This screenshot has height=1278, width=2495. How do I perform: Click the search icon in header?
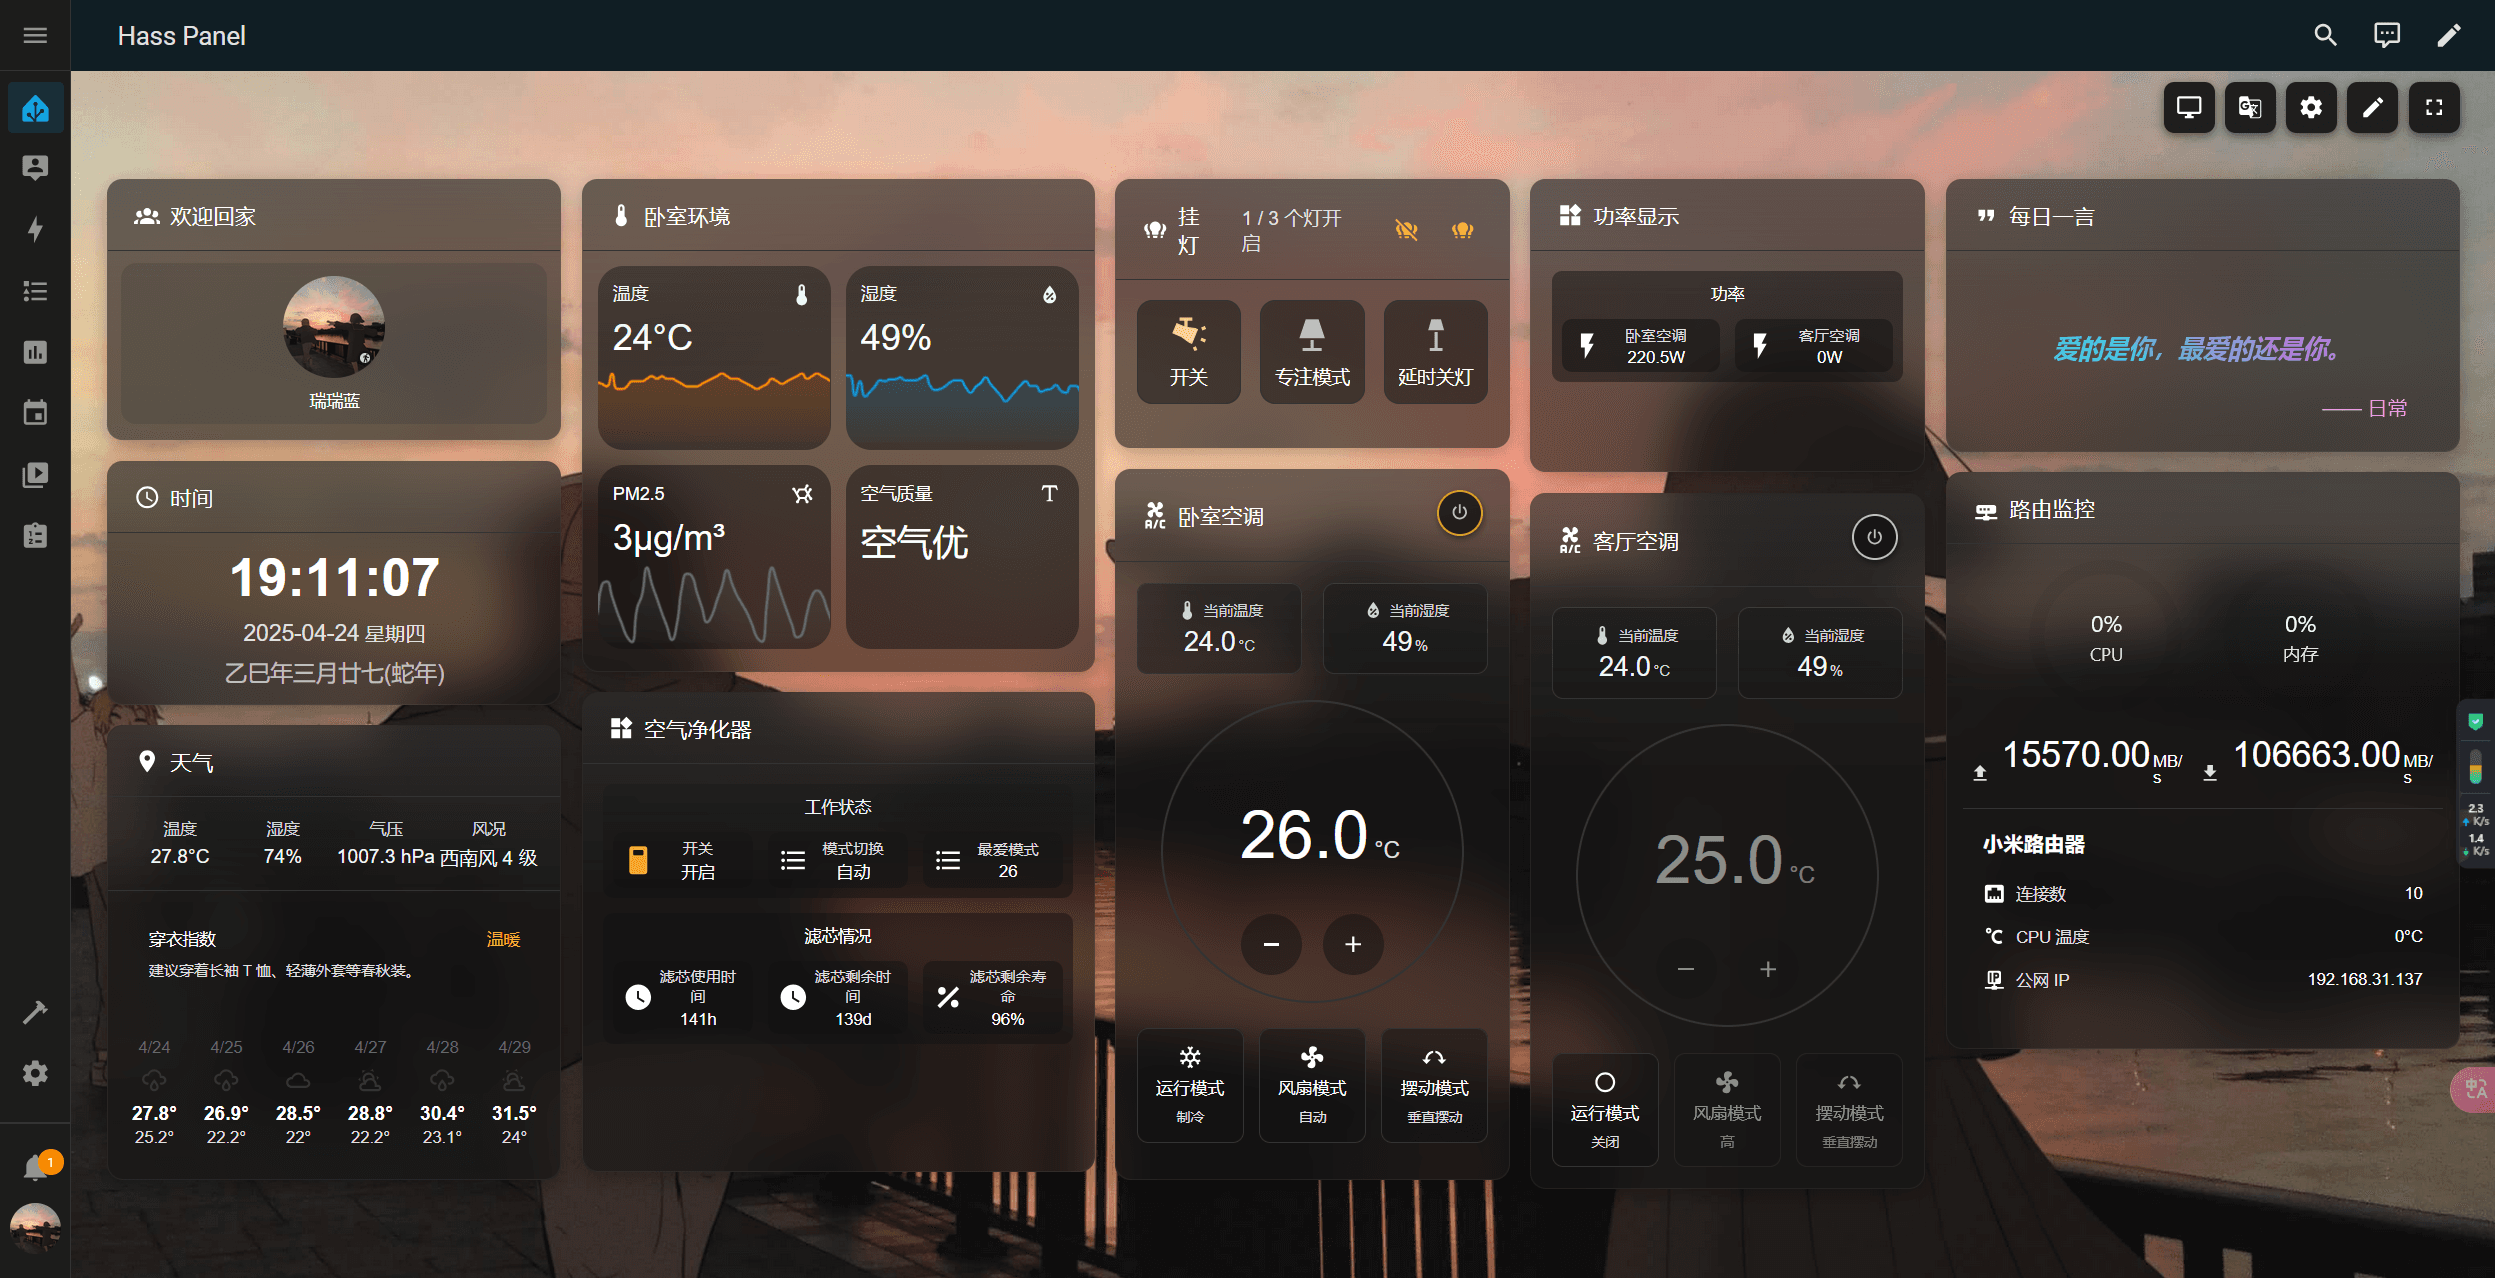pyautogui.click(x=2325, y=36)
